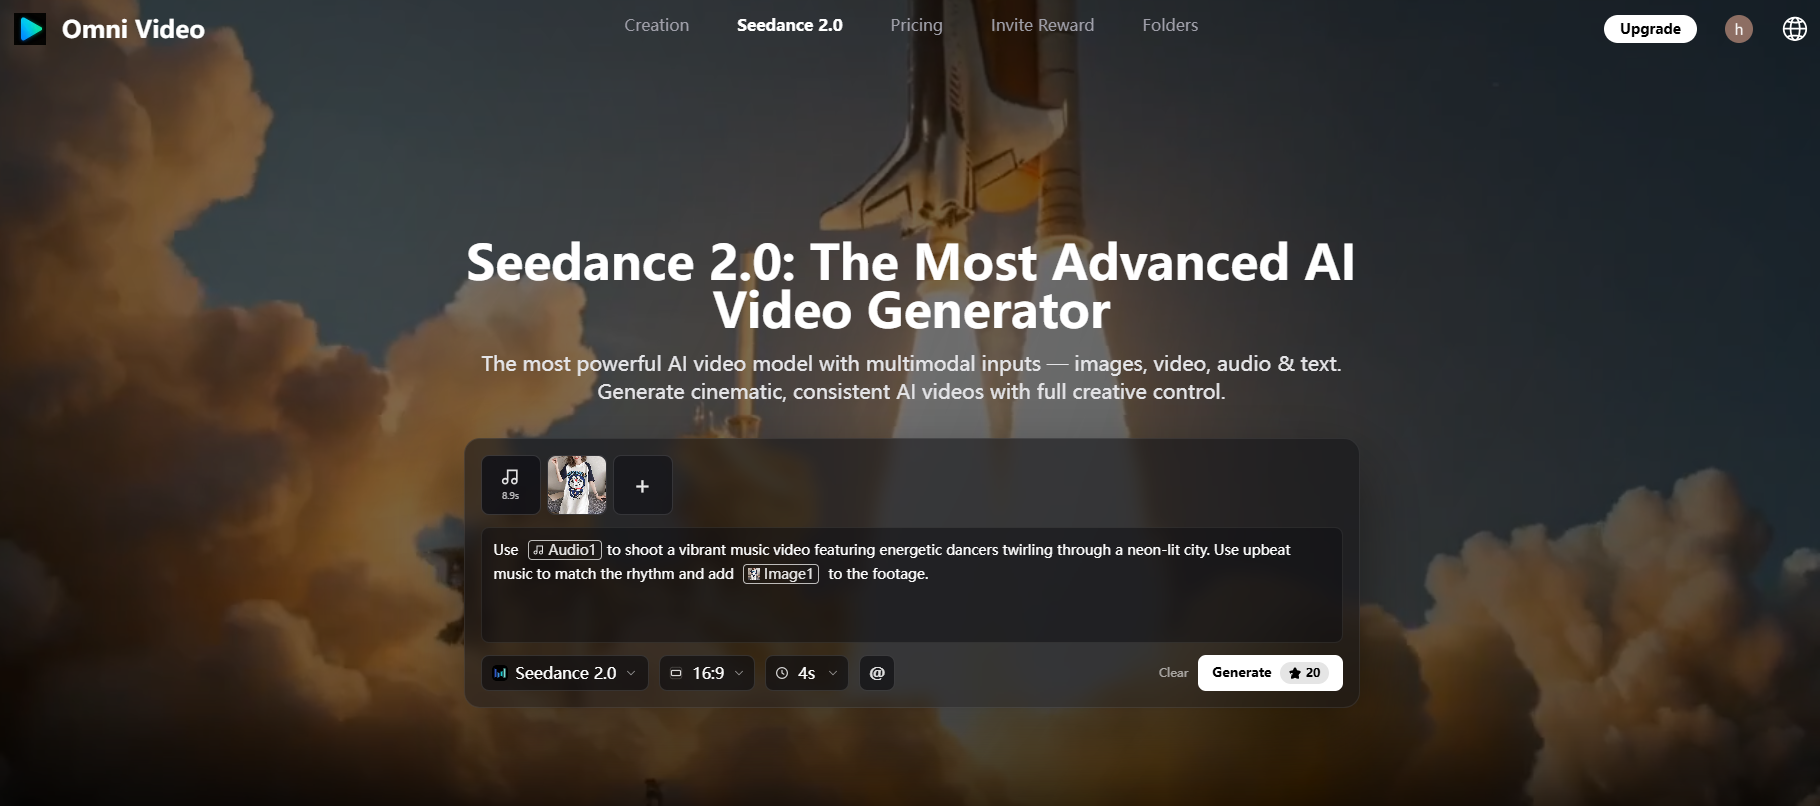Clear the prompt using Clear link
Image resolution: width=1820 pixels, height=806 pixels.
tap(1173, 673)
